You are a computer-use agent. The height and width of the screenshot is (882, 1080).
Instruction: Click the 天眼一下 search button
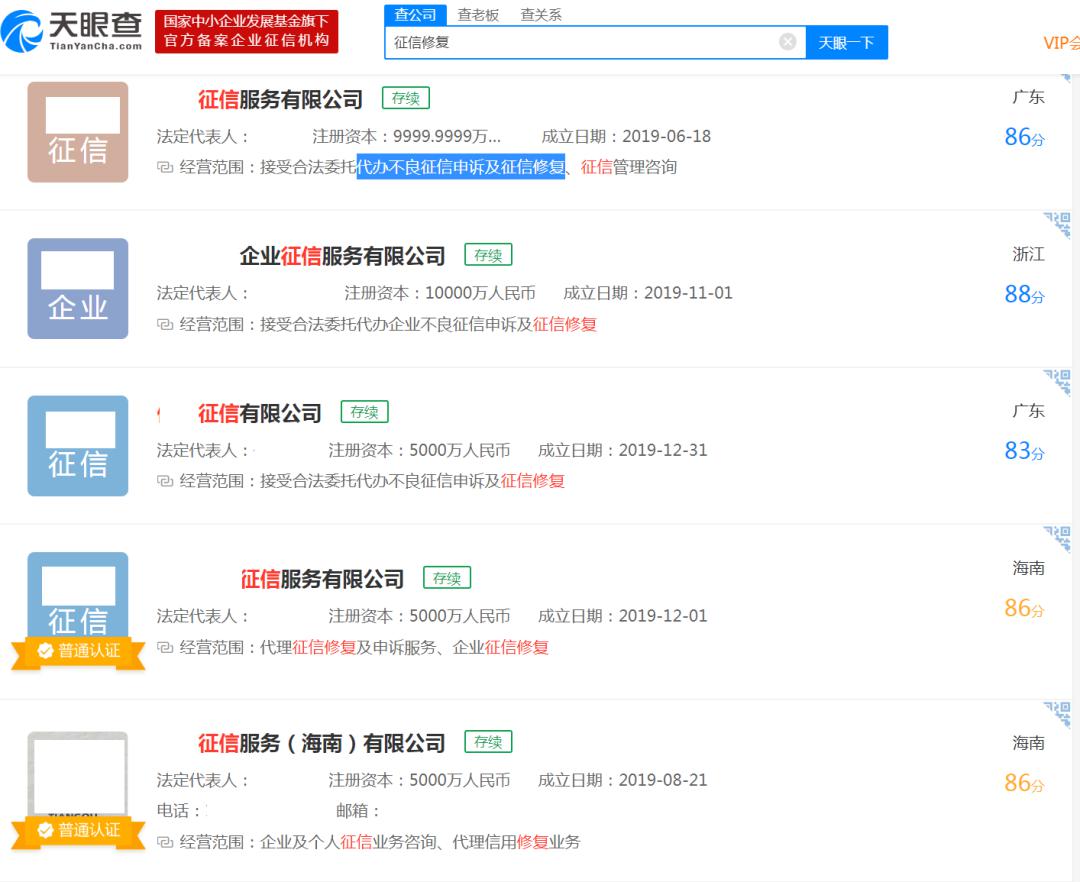[x=847, y=43]
